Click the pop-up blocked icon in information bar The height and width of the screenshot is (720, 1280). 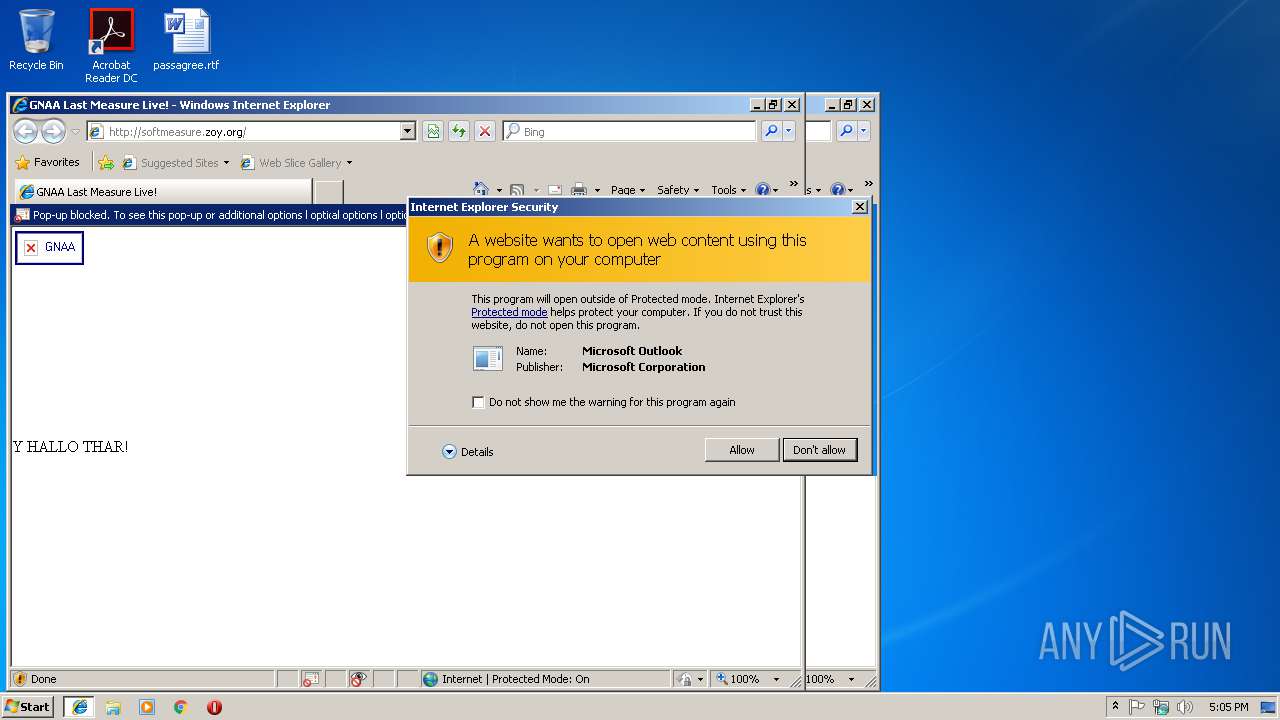click(x=22, y=215)
